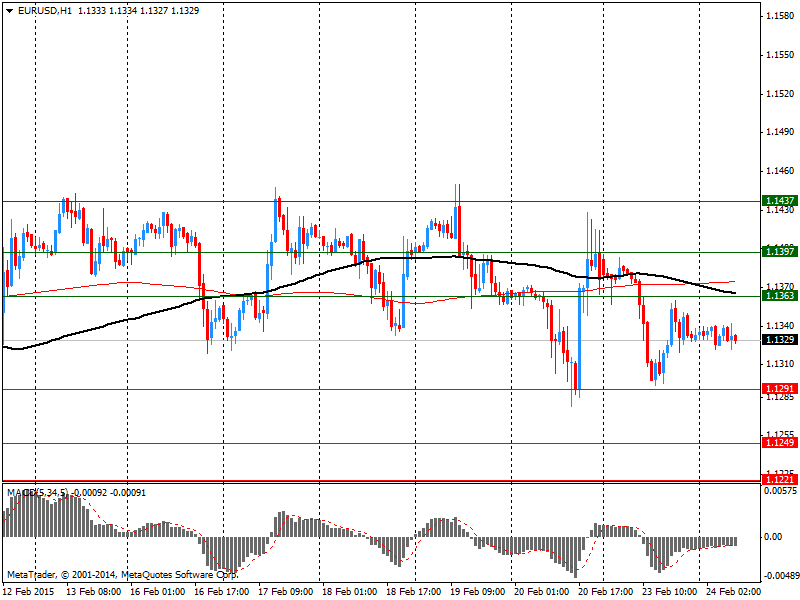Click the 18 Feb 01:00 time label
This screenshot has width=800, height=600.
[349, 592]
